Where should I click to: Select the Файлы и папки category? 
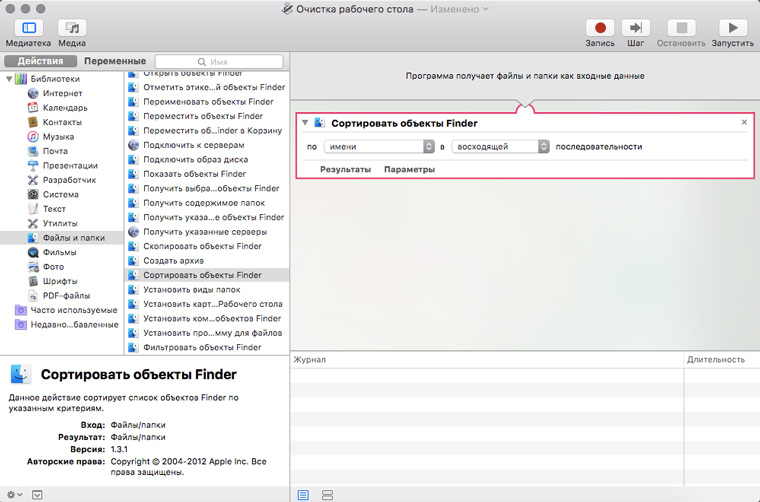click(62, 238)
